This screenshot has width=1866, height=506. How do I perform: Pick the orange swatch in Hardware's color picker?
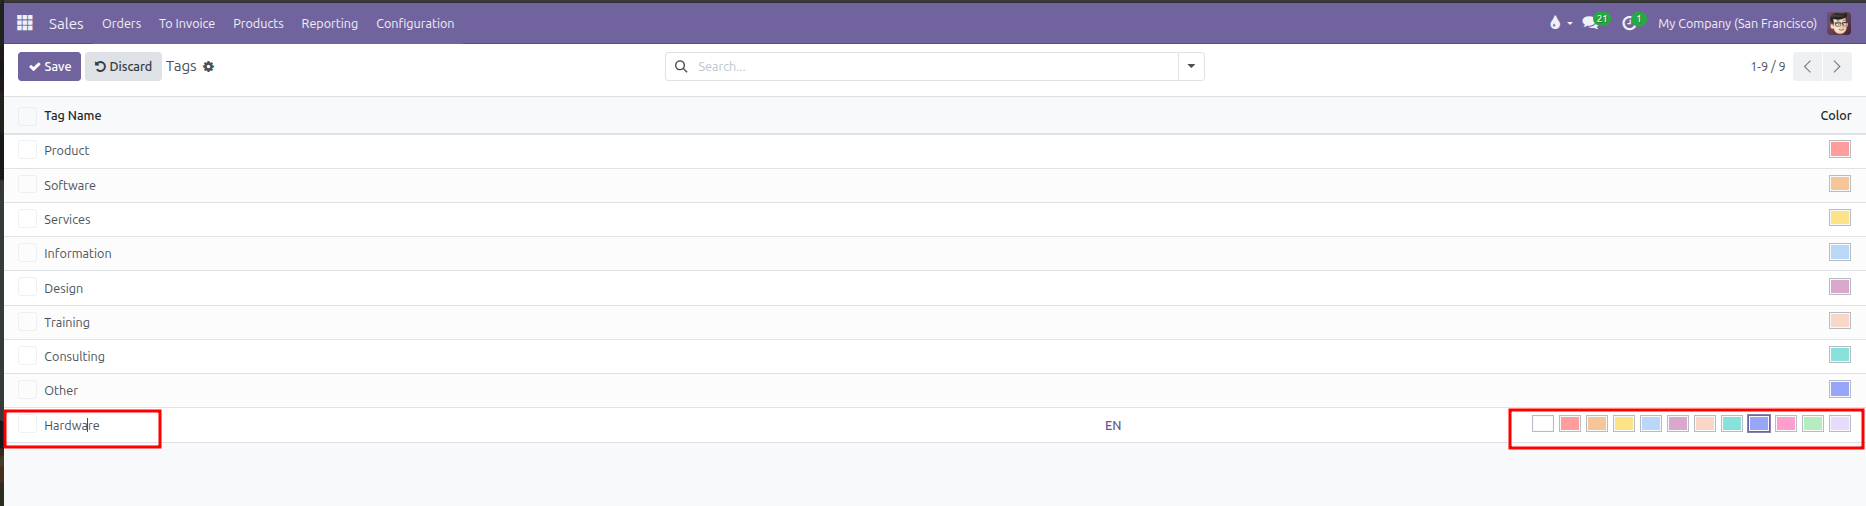[1597, 424]
